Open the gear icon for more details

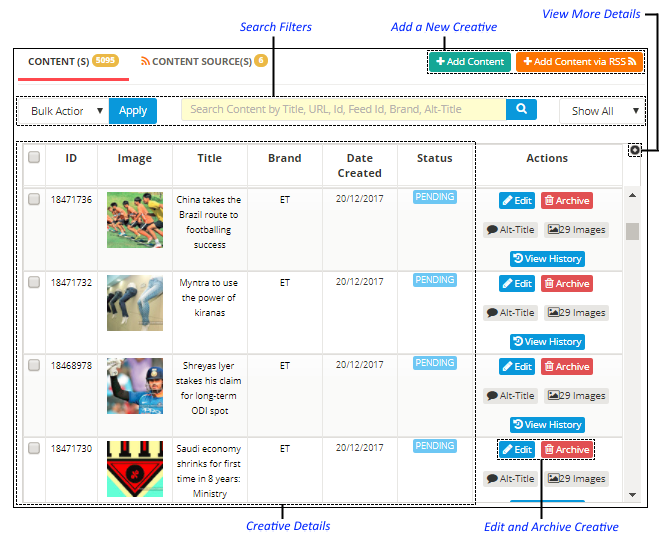pyautogui.click(x=635, y=151)
